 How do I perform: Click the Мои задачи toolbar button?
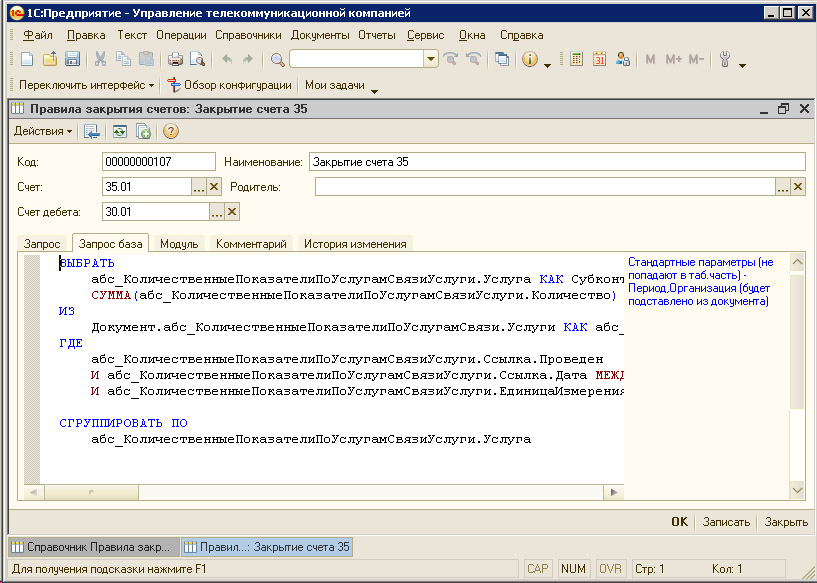(335, 85)
